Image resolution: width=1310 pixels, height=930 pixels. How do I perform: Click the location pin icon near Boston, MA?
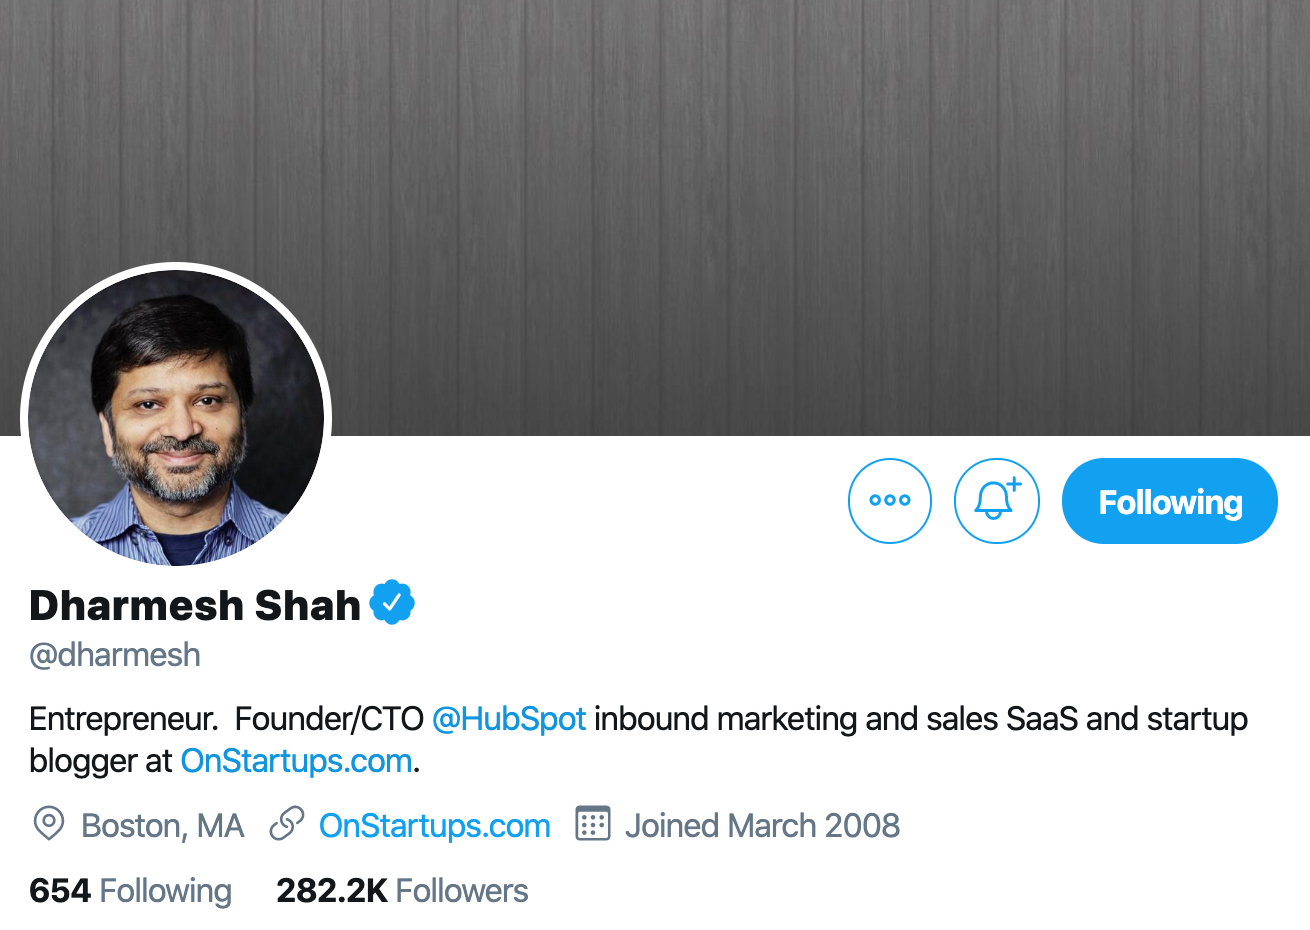[46, 825]
